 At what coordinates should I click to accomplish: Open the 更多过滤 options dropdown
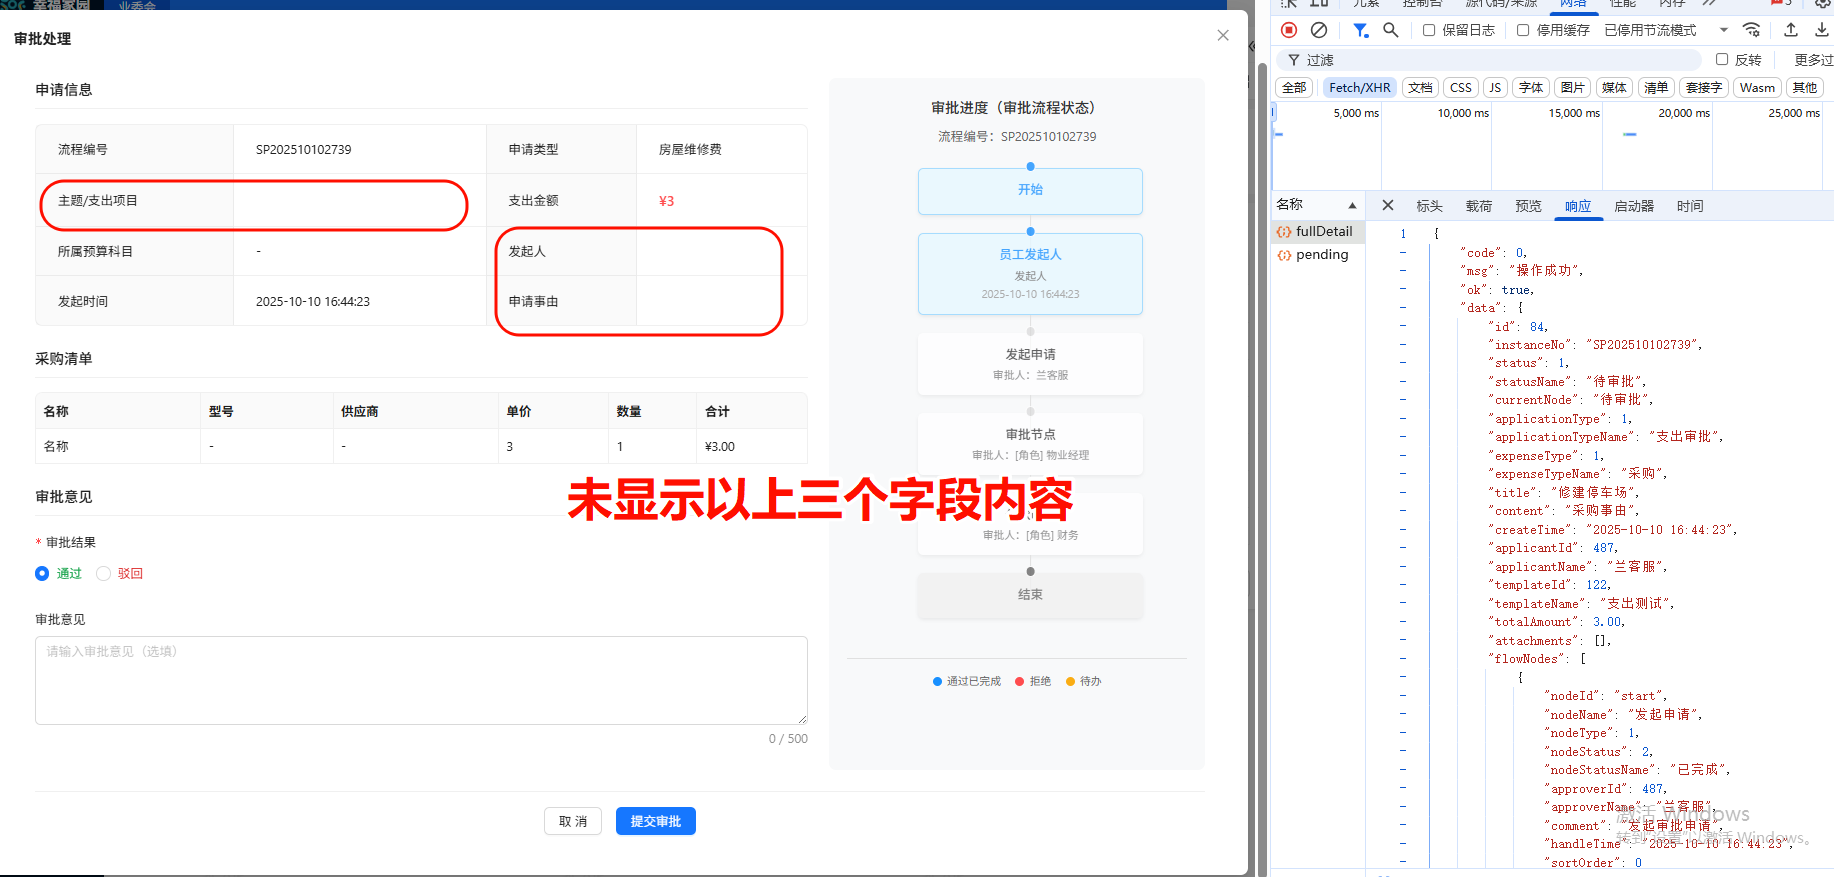click(x=1813, y=60)
